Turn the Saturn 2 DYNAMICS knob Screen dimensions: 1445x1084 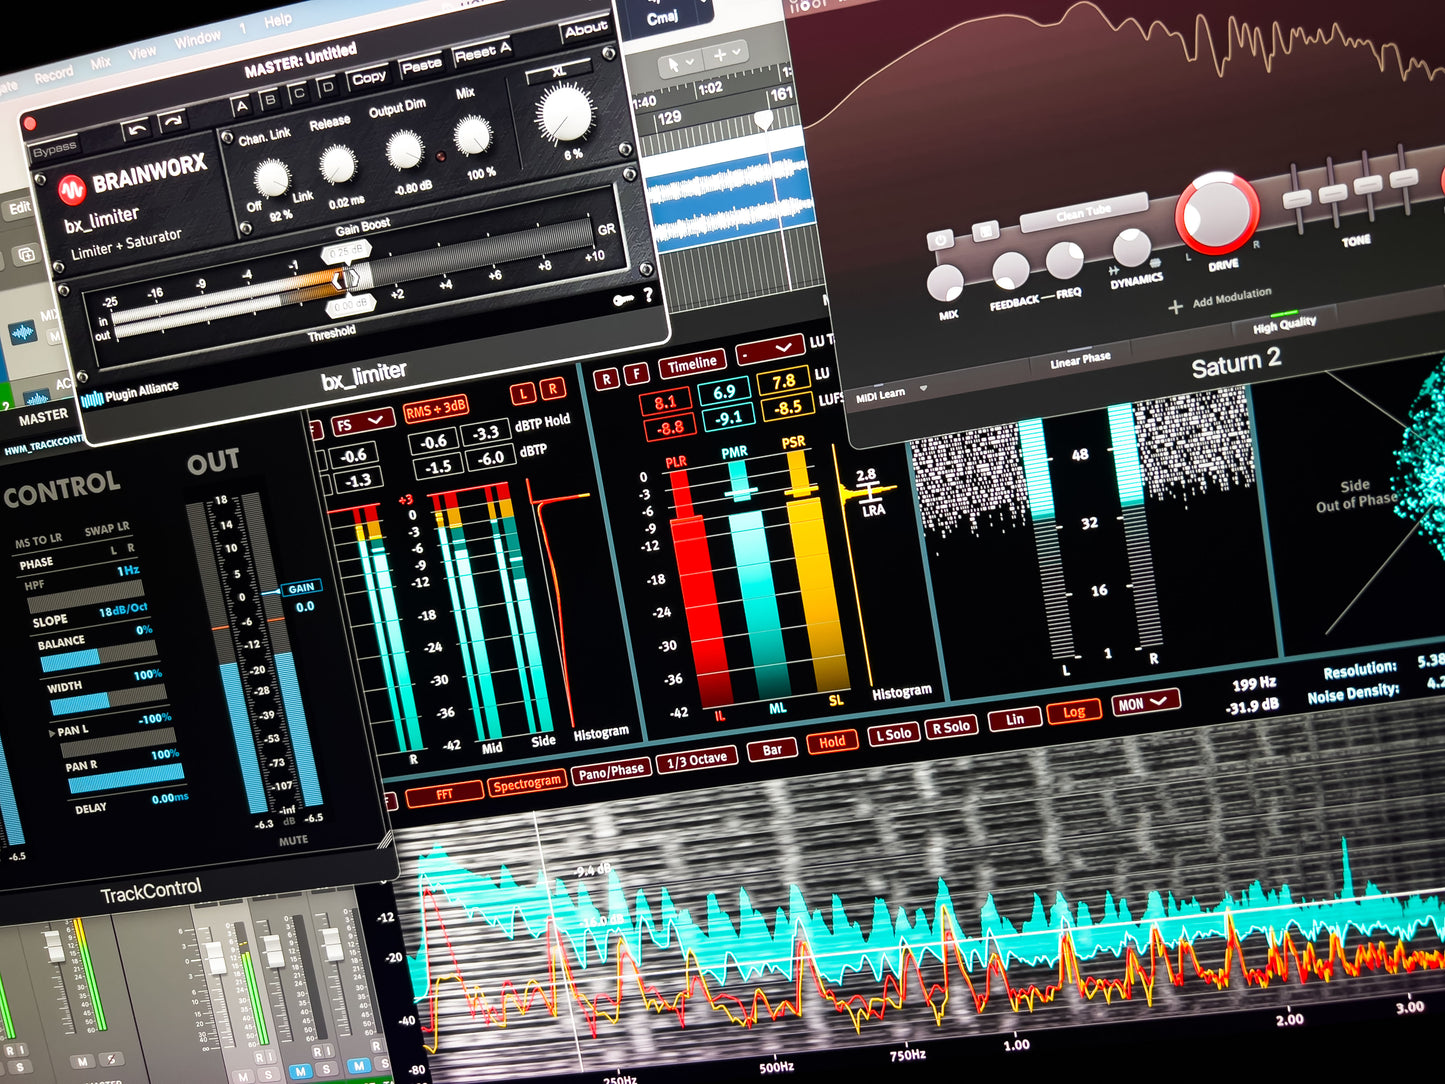1131,246
